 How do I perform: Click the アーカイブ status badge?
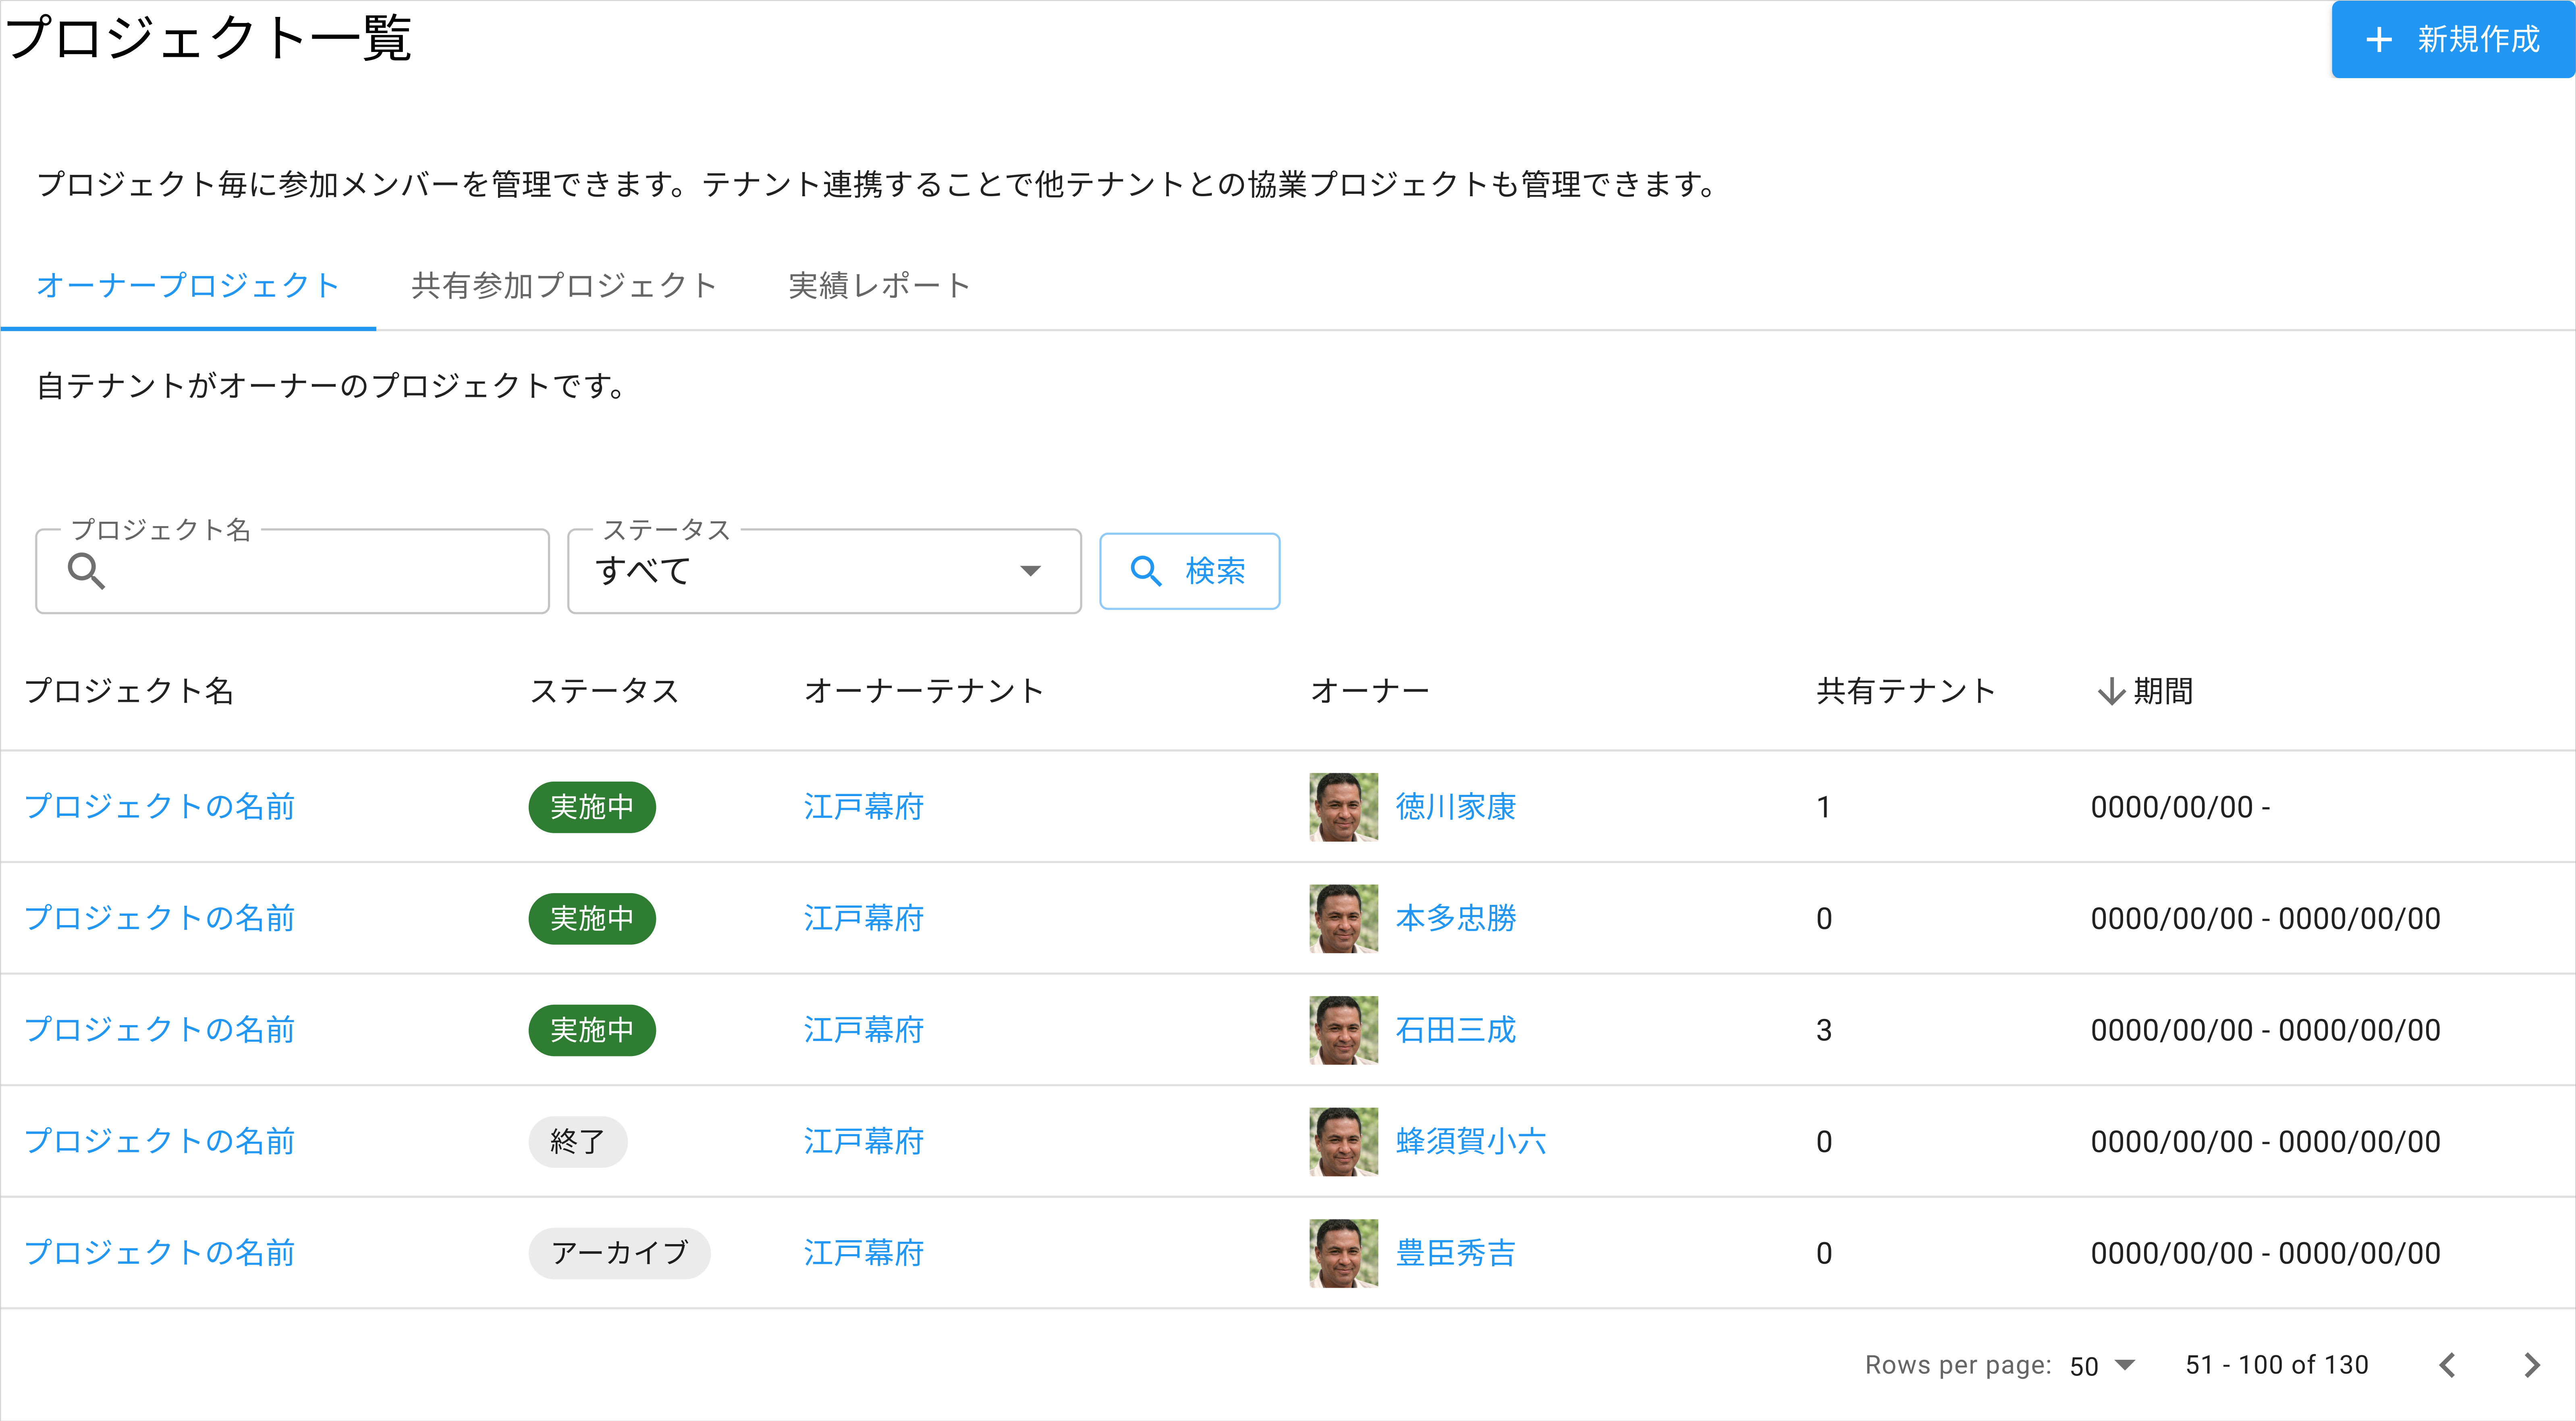(620, 1253)
